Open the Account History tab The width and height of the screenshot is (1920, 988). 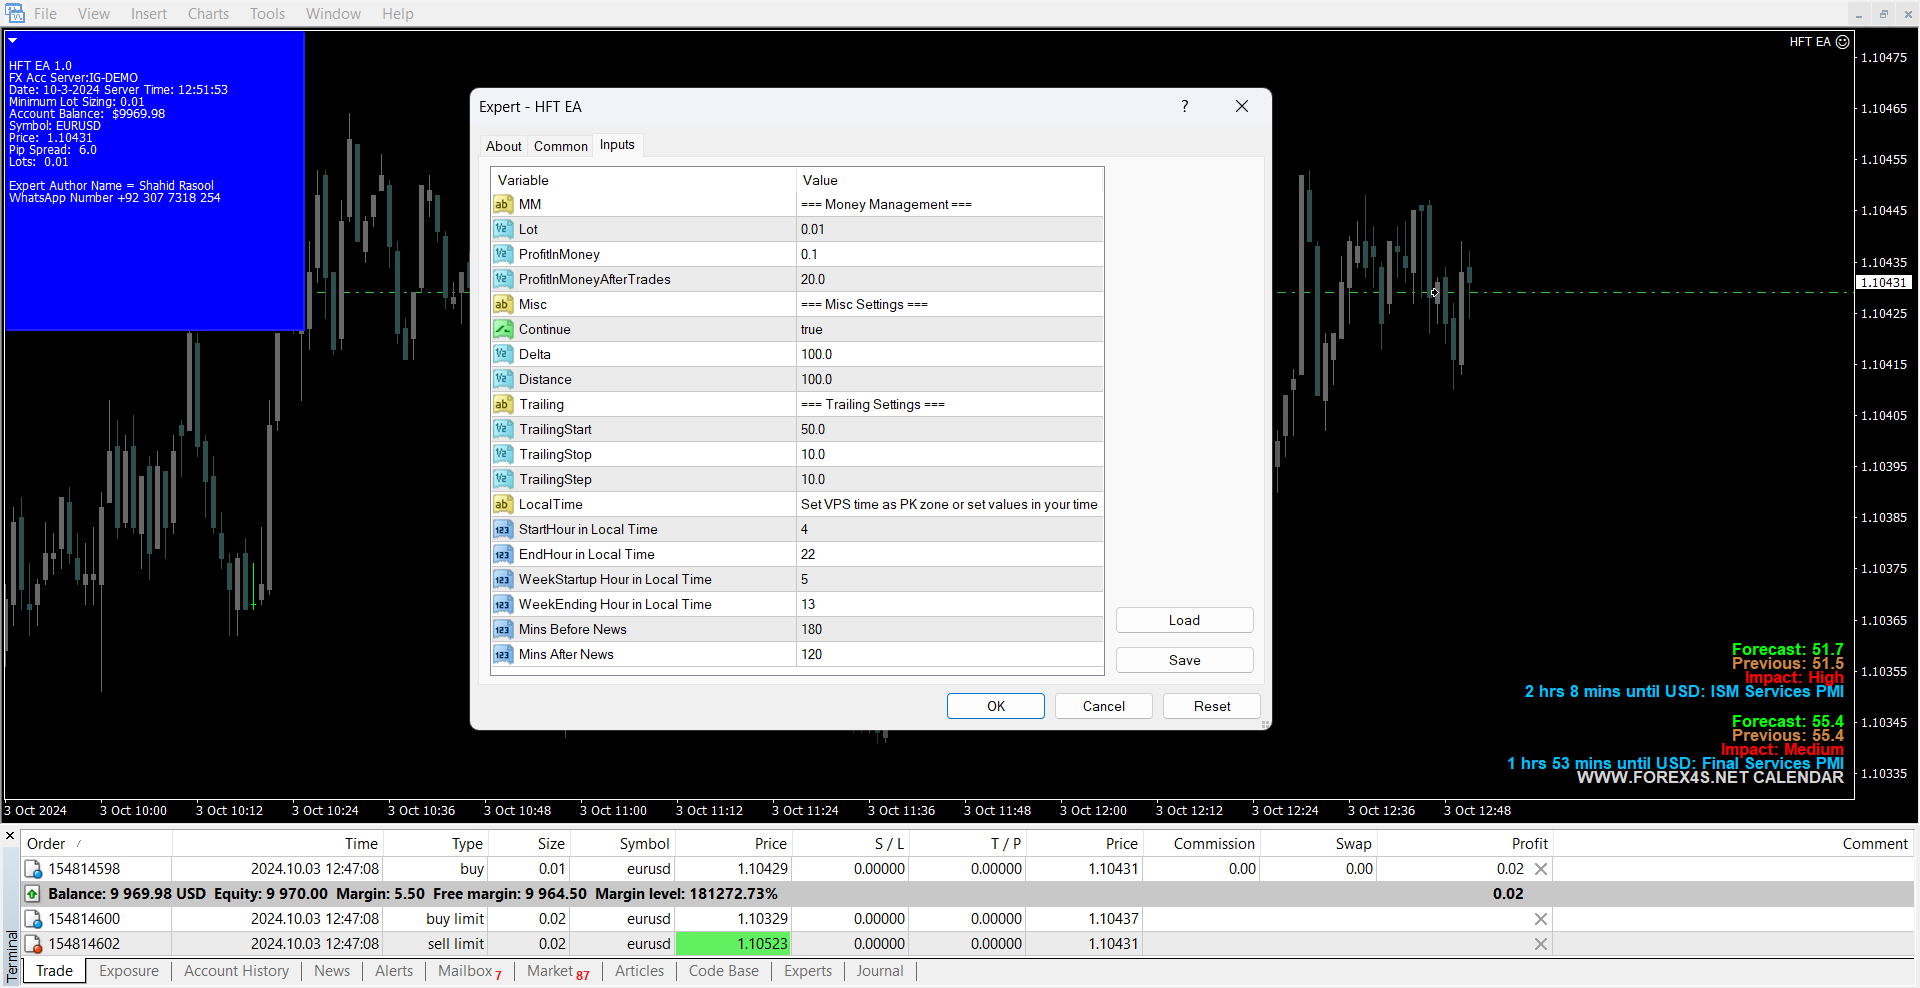tap(236, 971)
